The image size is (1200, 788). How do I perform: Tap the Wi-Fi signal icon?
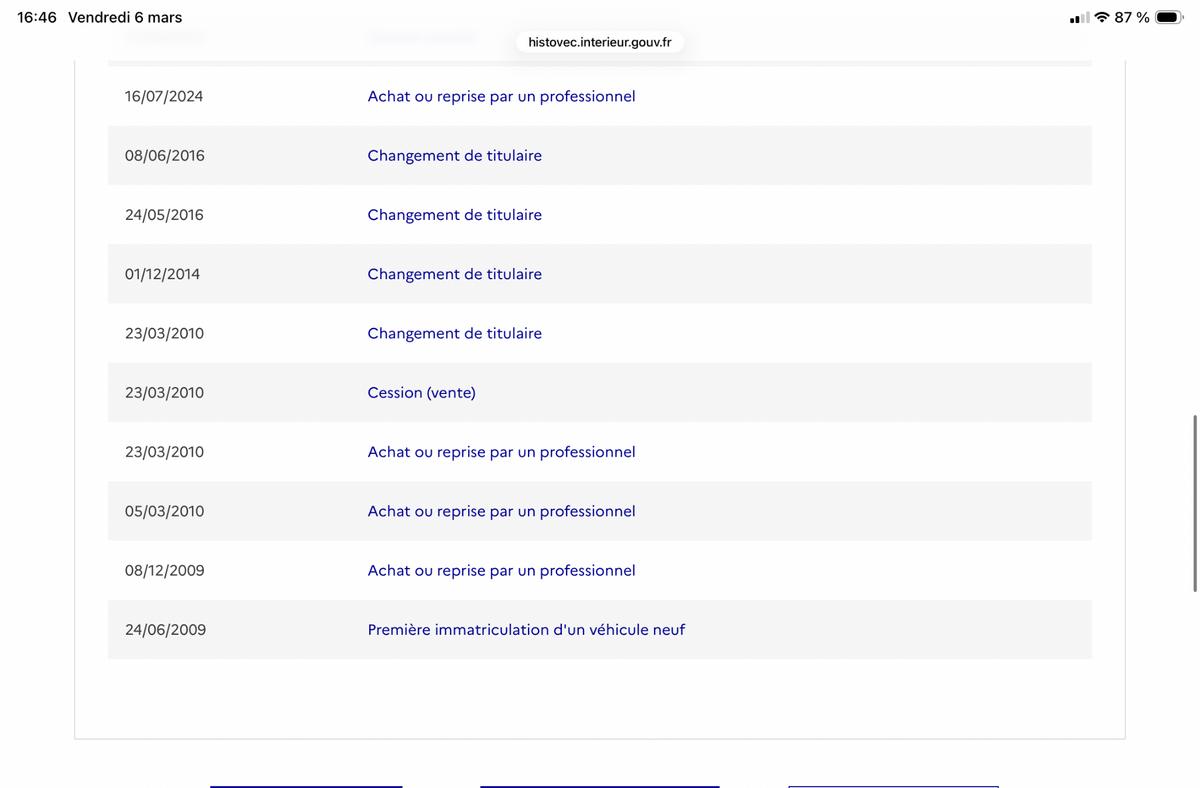pyautogui.click(x=1102, y=17)
